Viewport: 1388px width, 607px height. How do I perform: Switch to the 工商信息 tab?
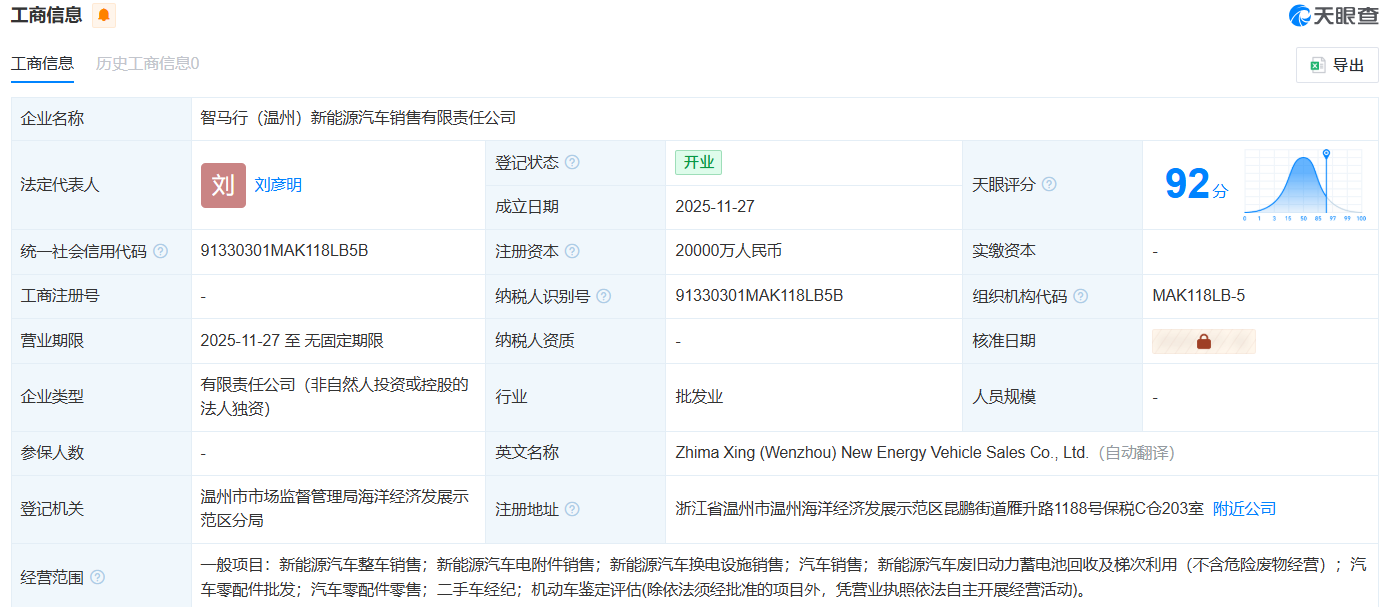[x=42, y=63]
